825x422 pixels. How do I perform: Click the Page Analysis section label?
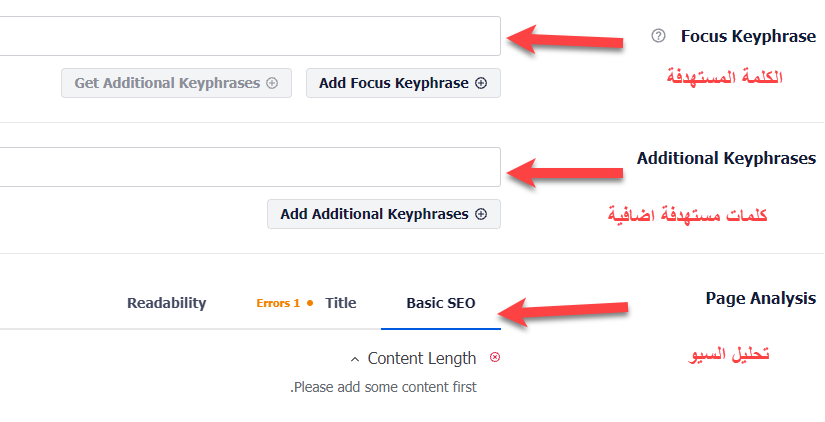click(x=761, y=298)
